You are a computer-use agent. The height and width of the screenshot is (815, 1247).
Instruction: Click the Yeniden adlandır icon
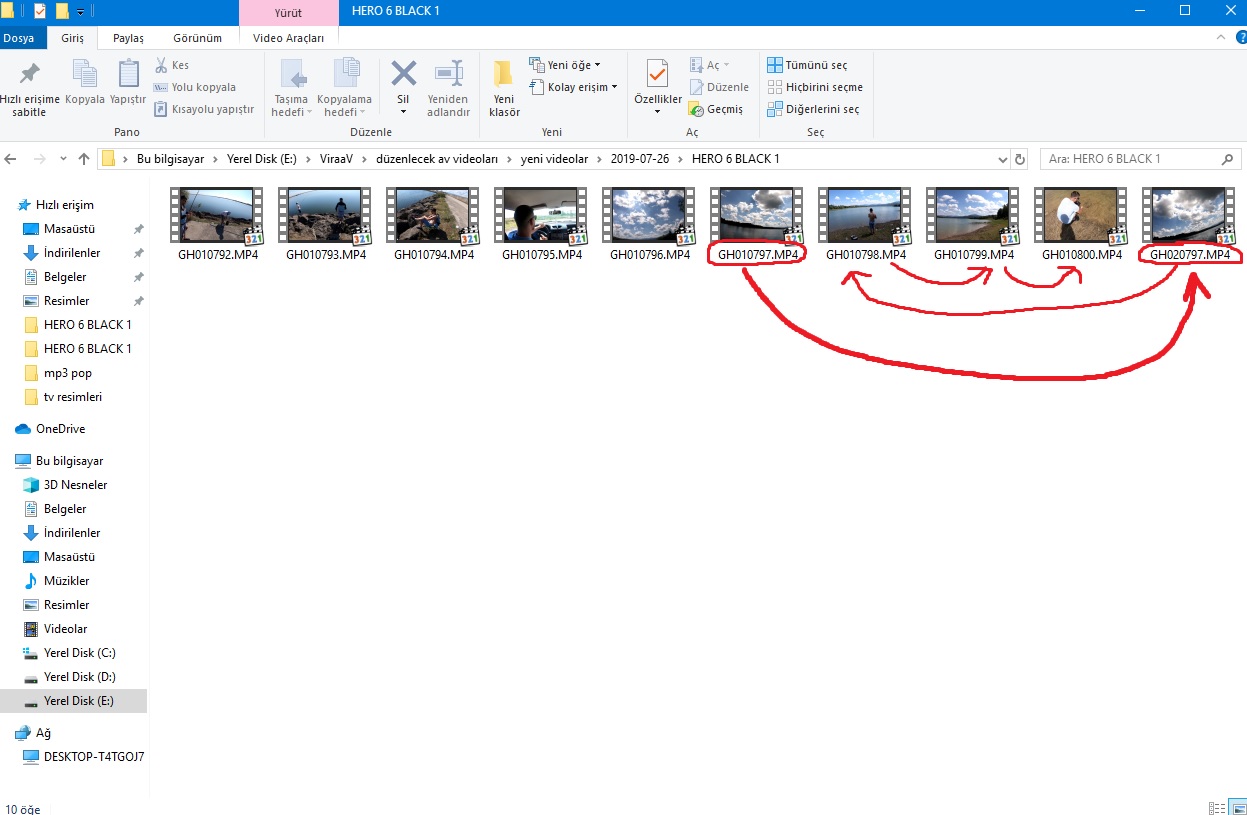point(448,74)
